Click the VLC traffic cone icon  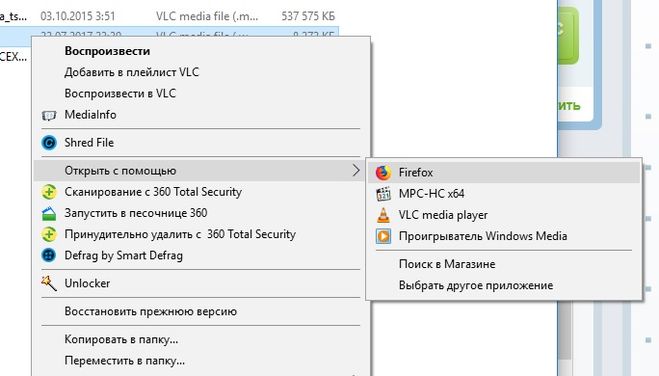click(383, 215)
